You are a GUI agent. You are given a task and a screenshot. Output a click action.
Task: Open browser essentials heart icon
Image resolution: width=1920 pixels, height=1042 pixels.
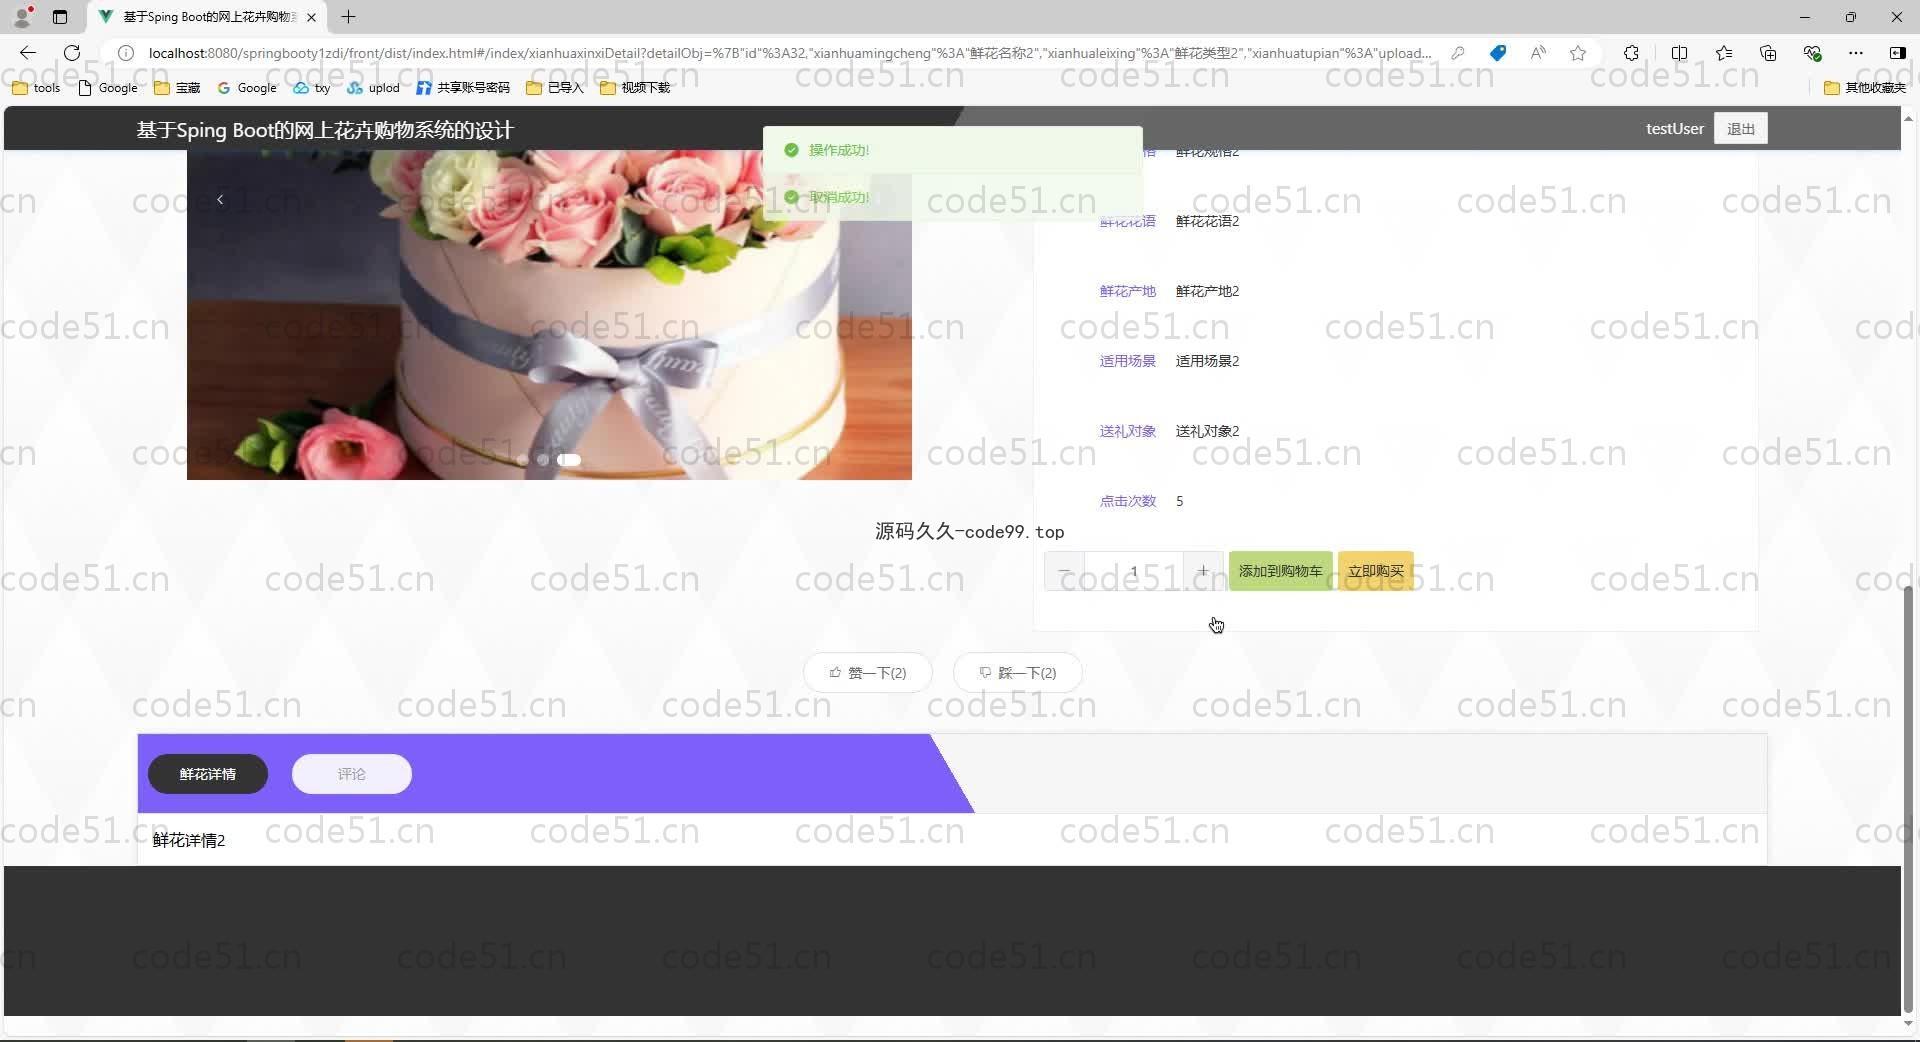click(x=1812, y=53)
